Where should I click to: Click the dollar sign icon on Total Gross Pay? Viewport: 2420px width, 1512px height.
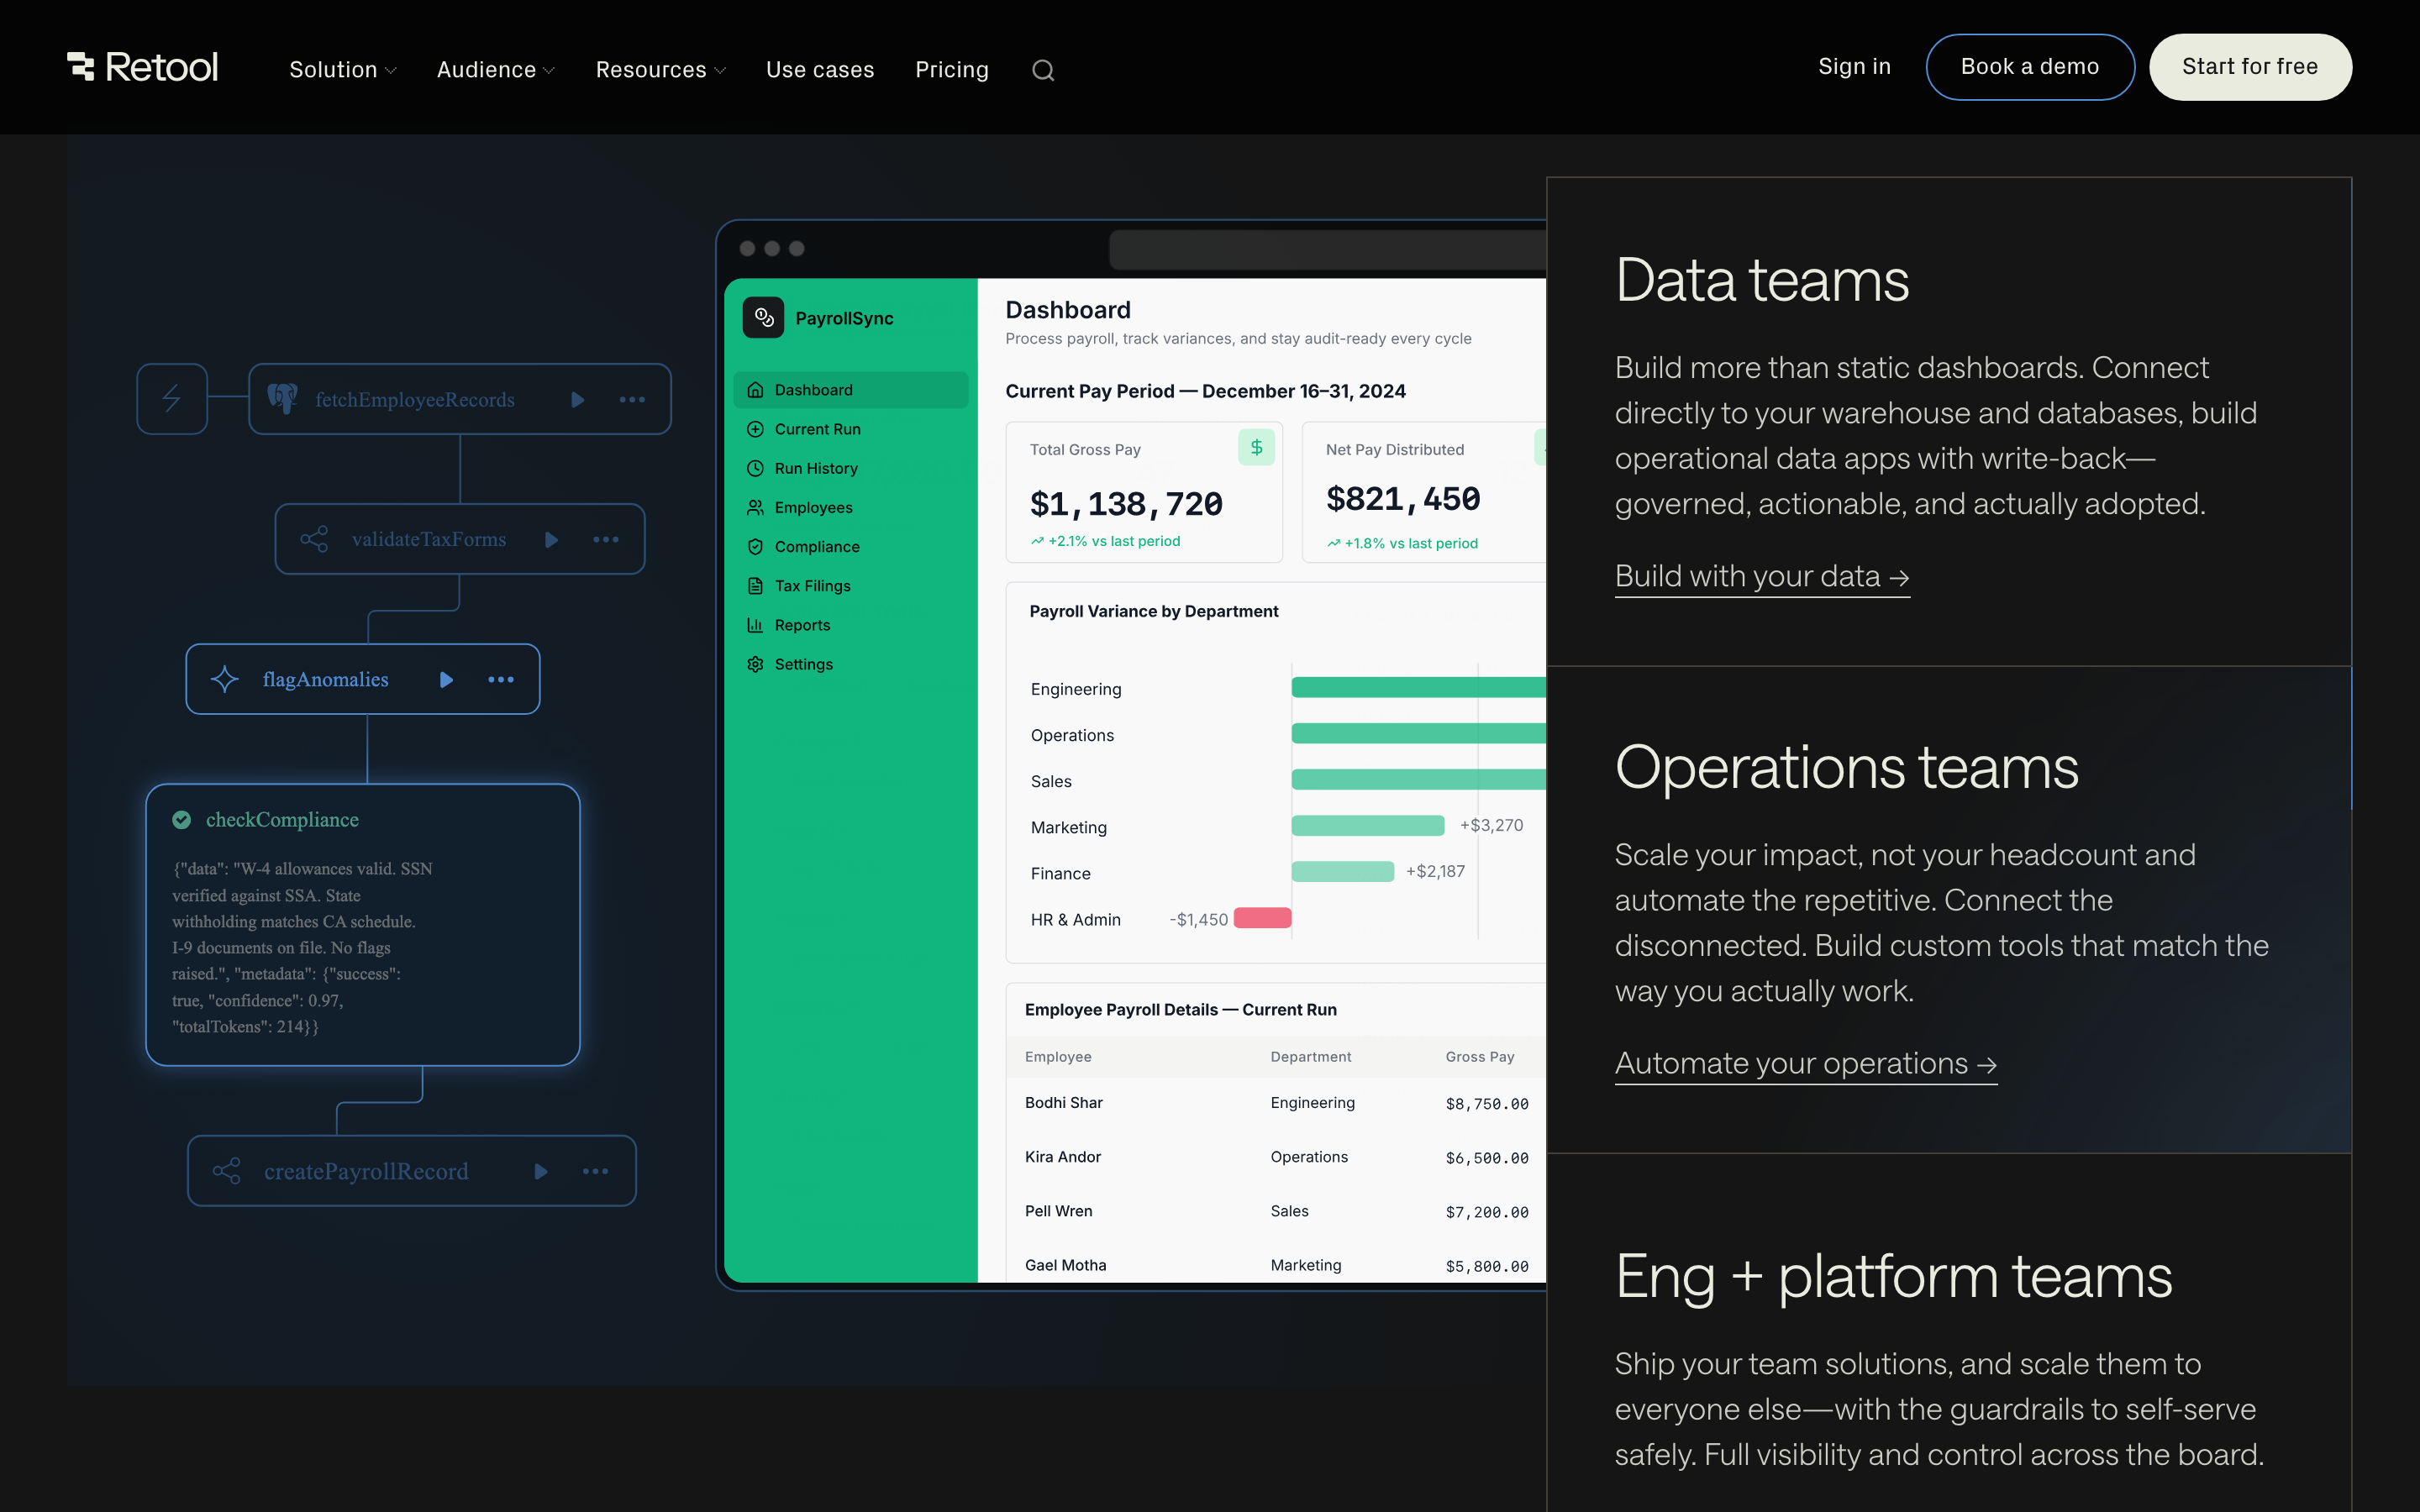point(1256,447)
